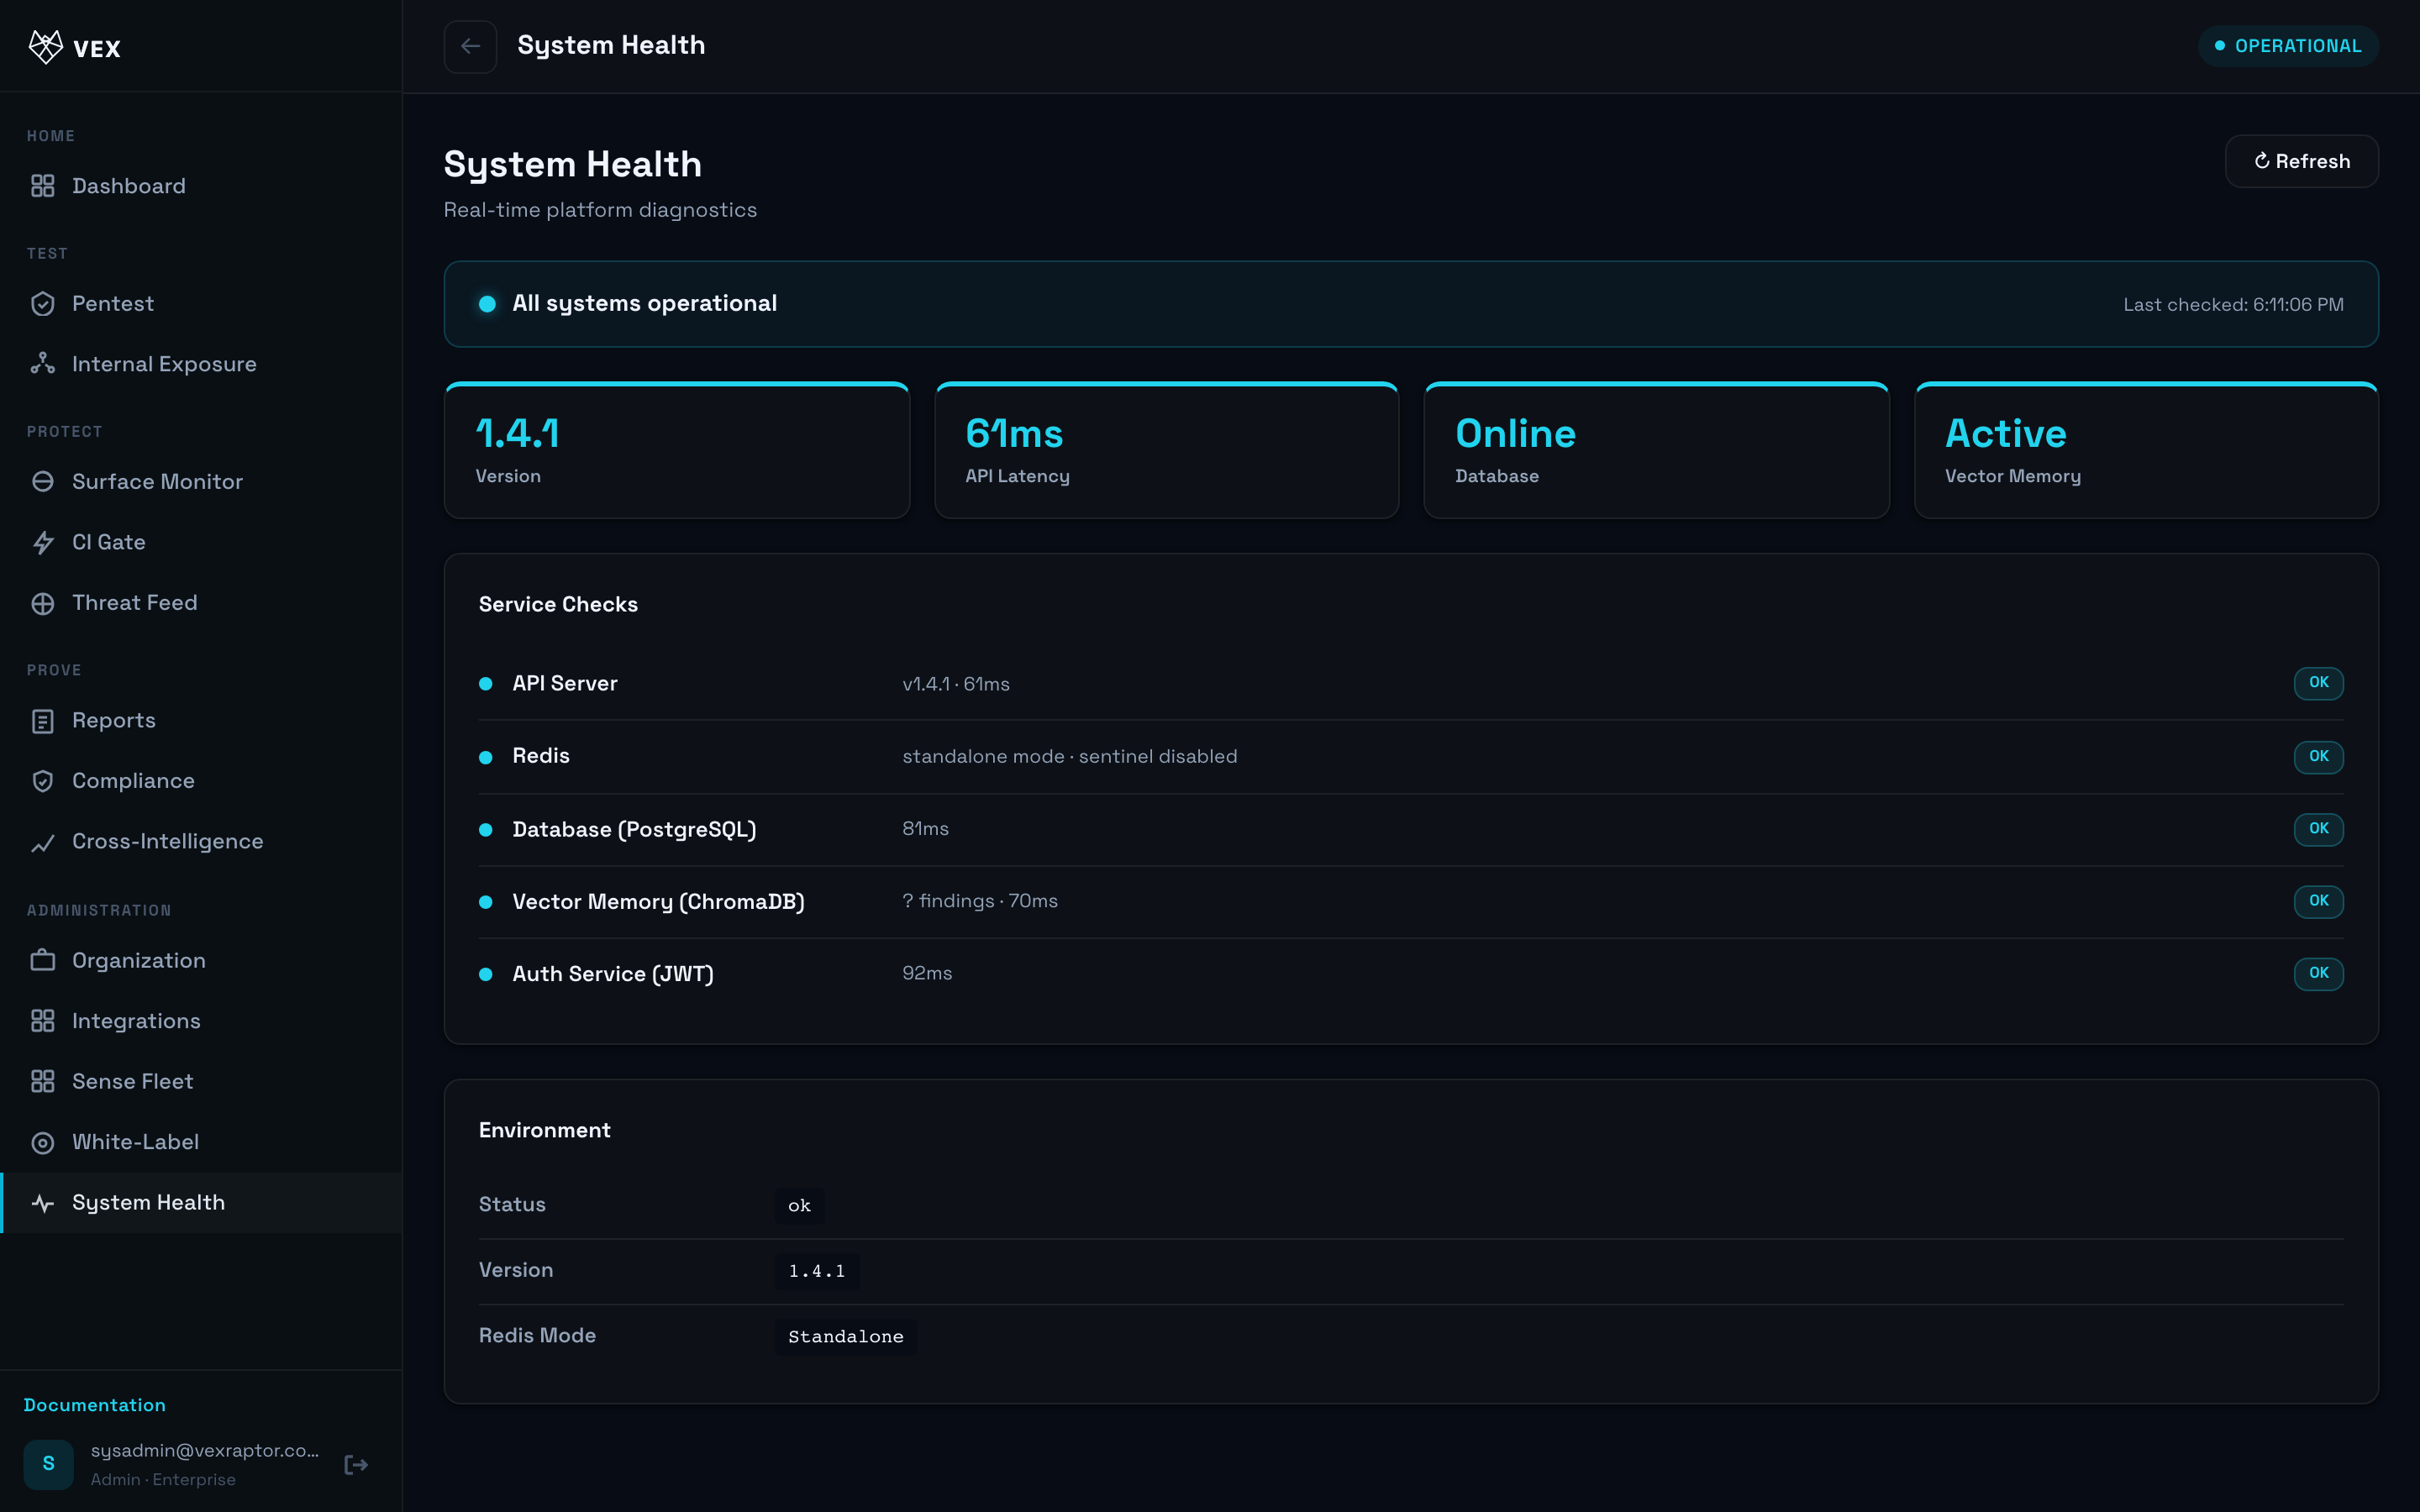Screen dimensions: 2420x1512
Task: Click the 'standalone mode · sentinel disabled' text
Action: pyautogui.click(x=1070, y=757)
